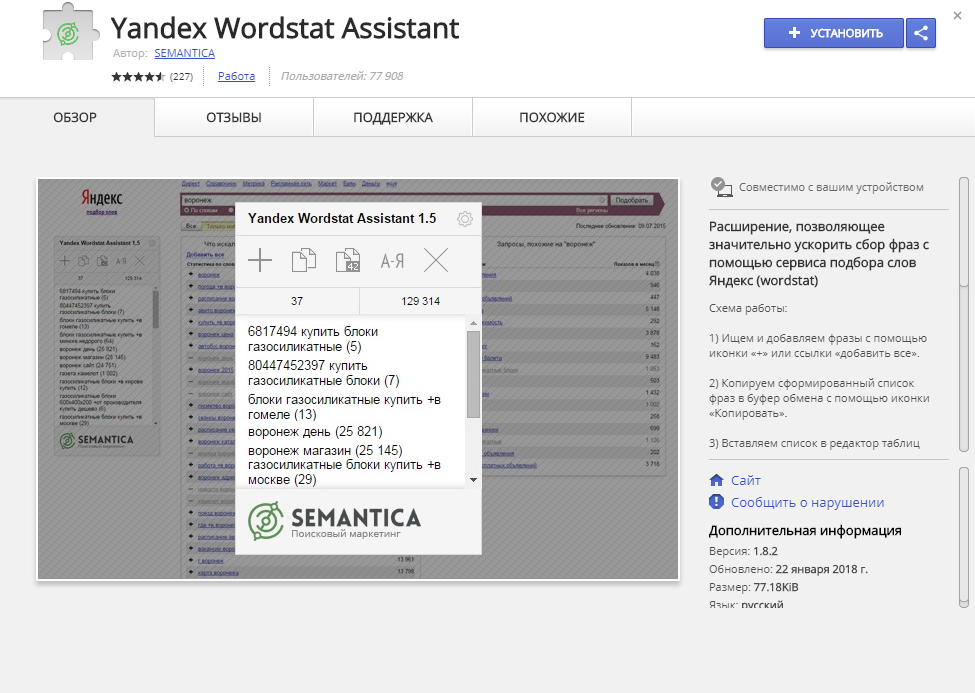
Task: Click the additional information panel scrollbar
Action: point(964,537)
